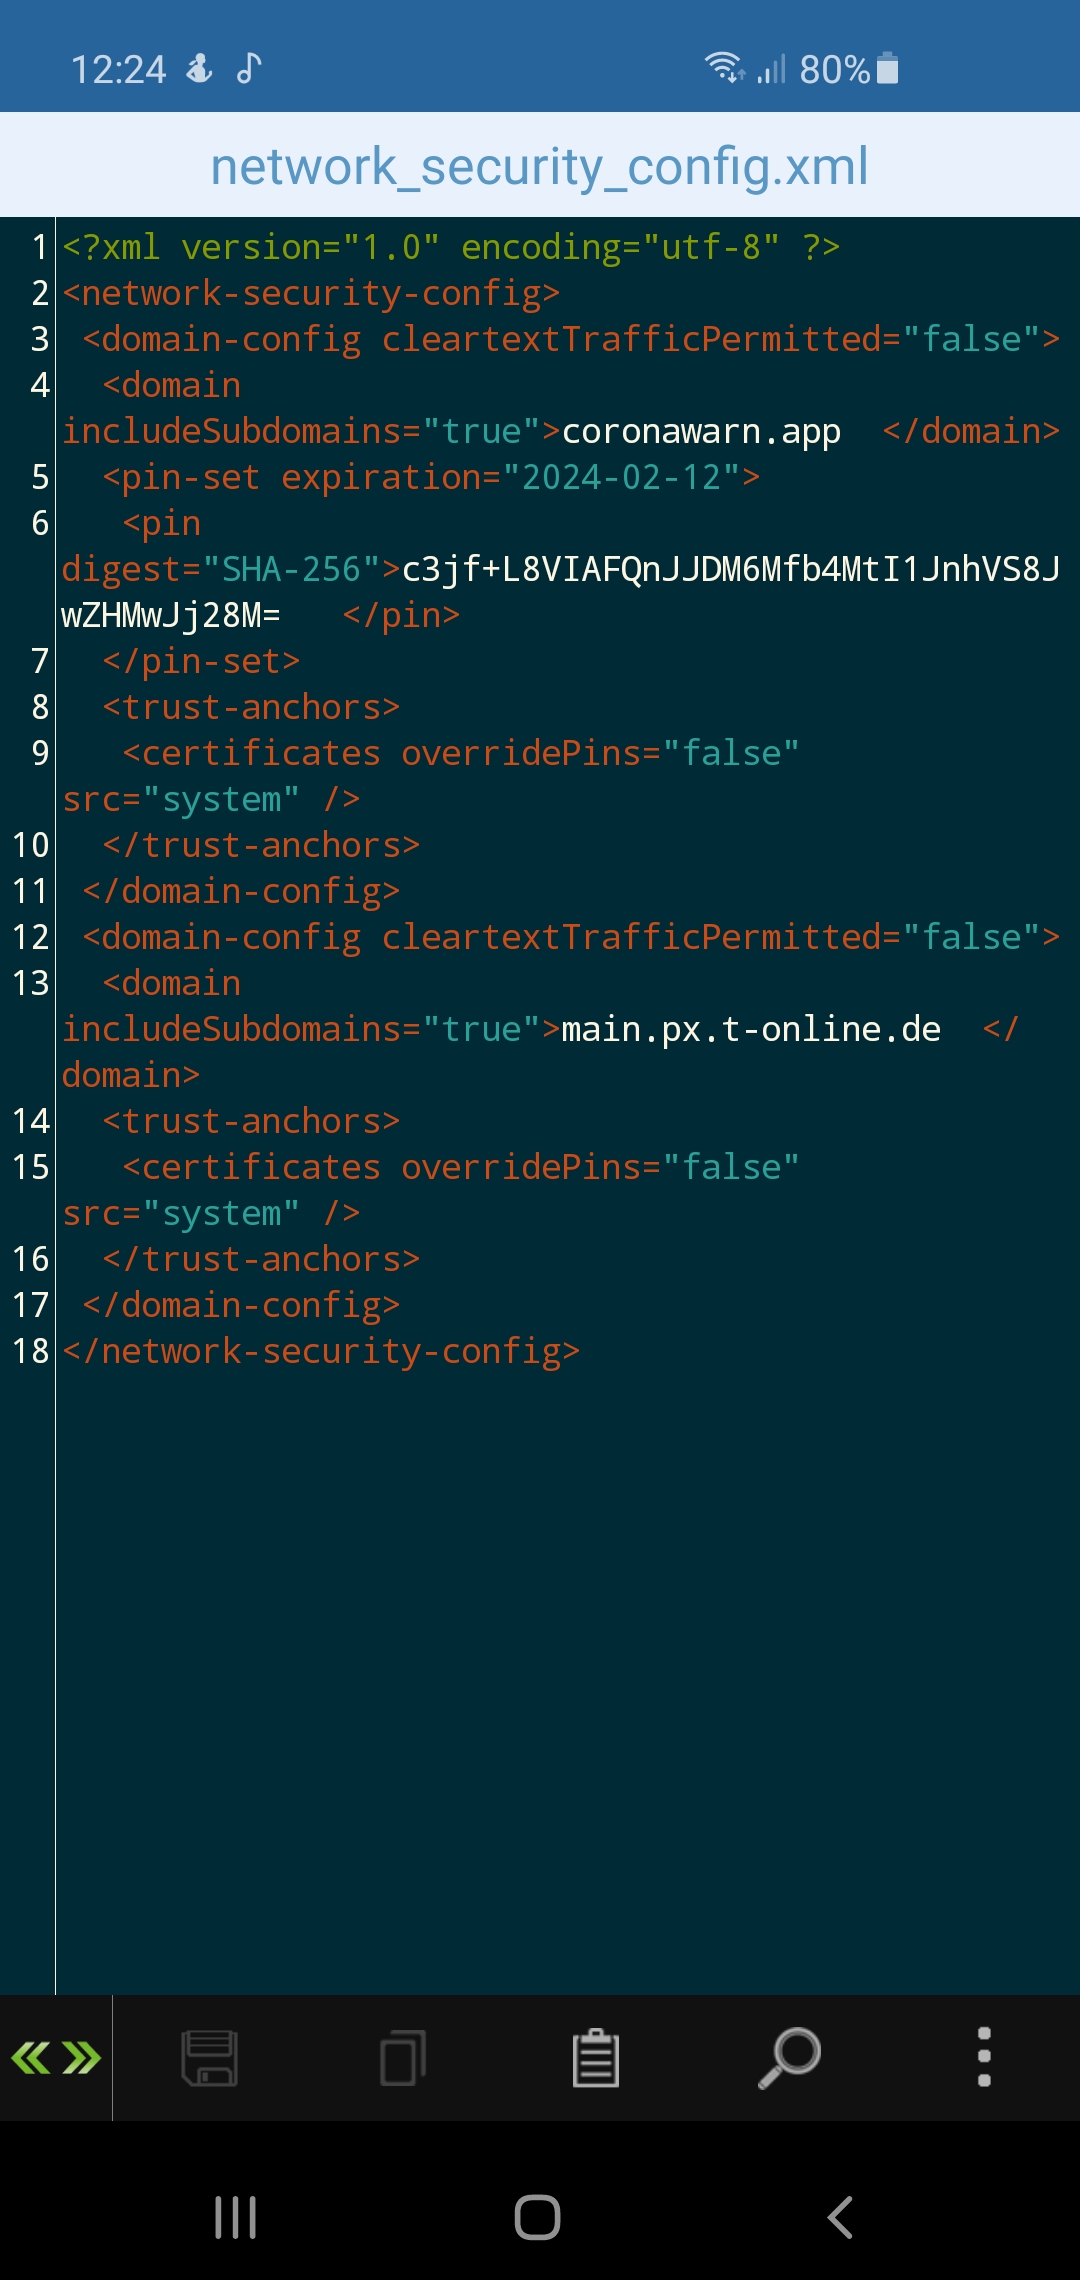Tap the empty editor area below code
The height and width of the screenshot is (2280, 1080).
567,1680
